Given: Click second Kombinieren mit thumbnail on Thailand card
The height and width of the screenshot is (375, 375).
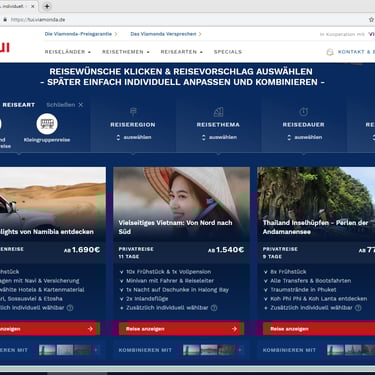Looking at the screenshot, I should pyautogui.click(x=353, y=350).
